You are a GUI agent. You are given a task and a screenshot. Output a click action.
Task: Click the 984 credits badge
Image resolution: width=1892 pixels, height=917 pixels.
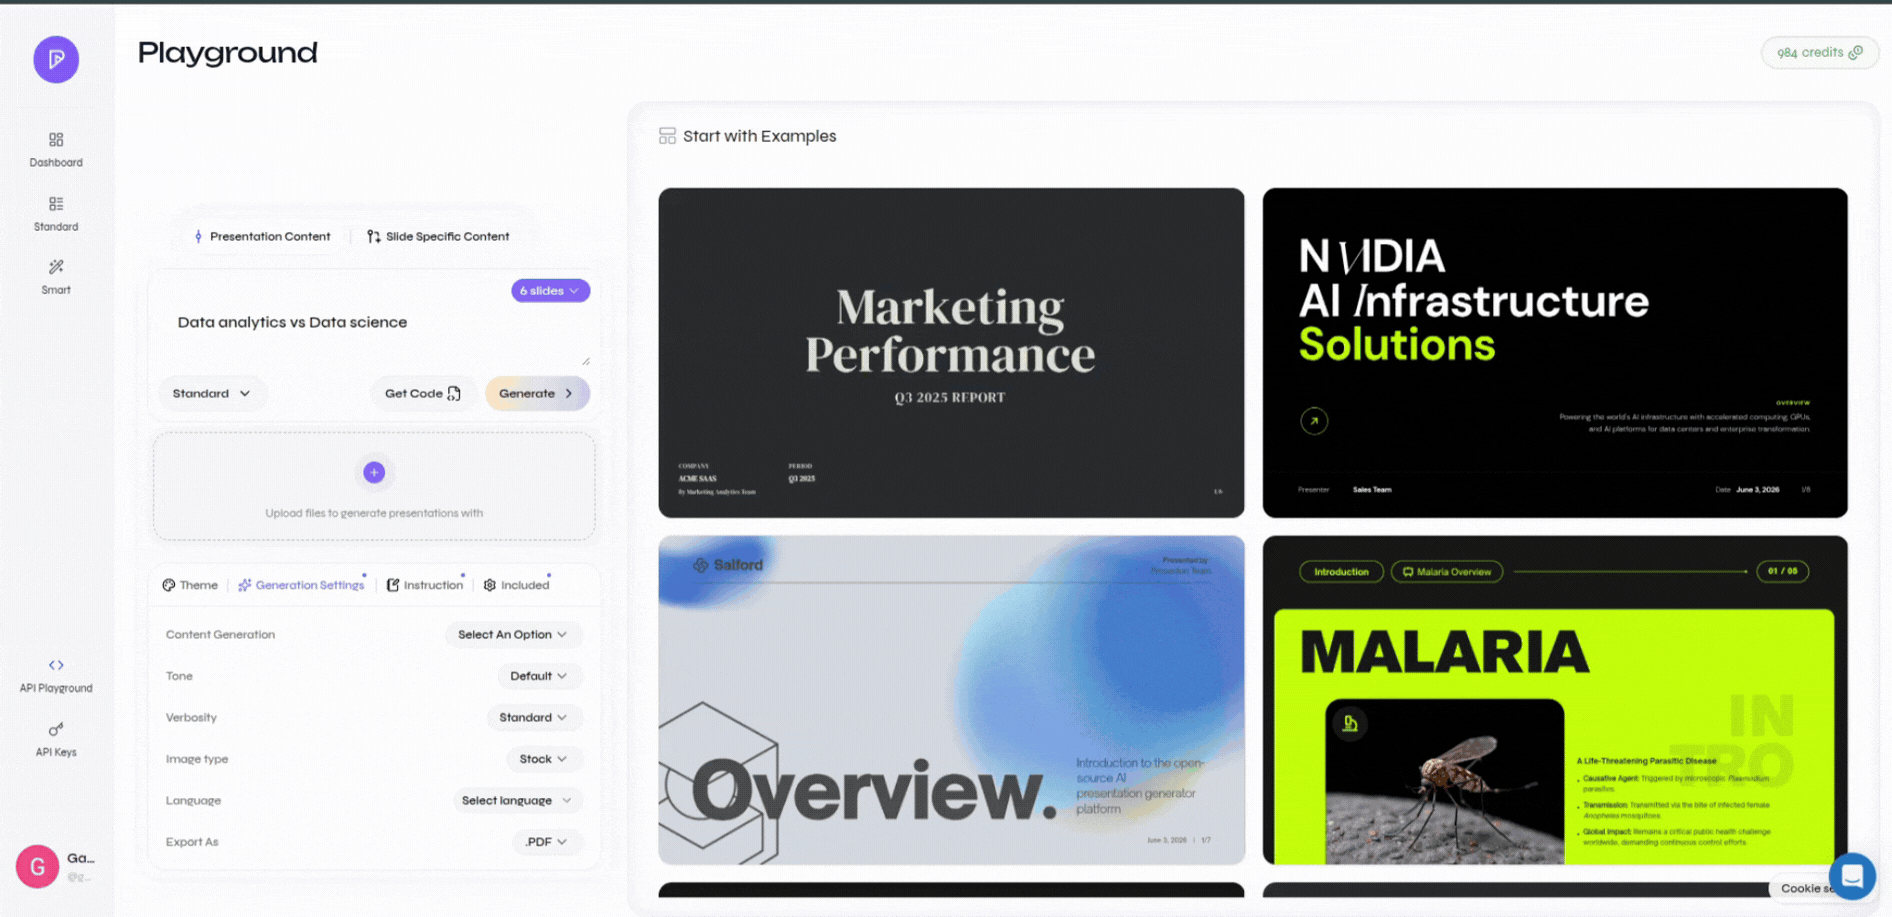(1819, 53)
